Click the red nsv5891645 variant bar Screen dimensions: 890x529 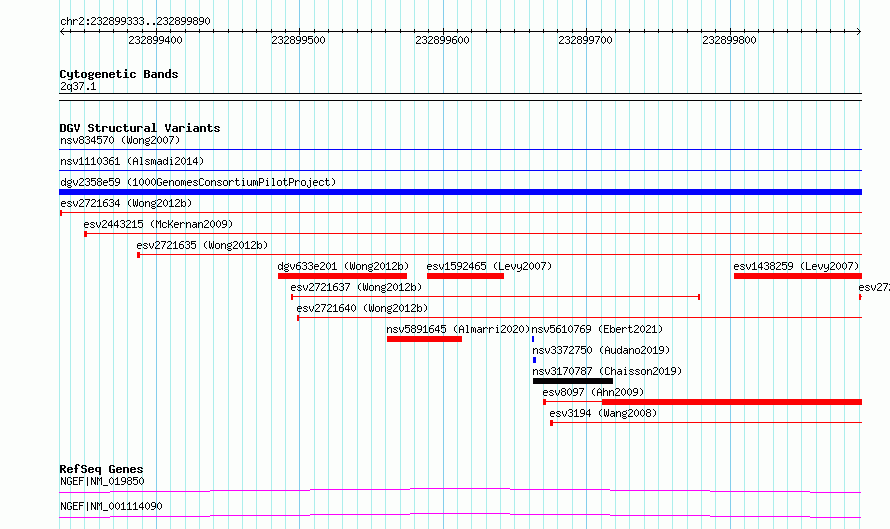[425, 339]
